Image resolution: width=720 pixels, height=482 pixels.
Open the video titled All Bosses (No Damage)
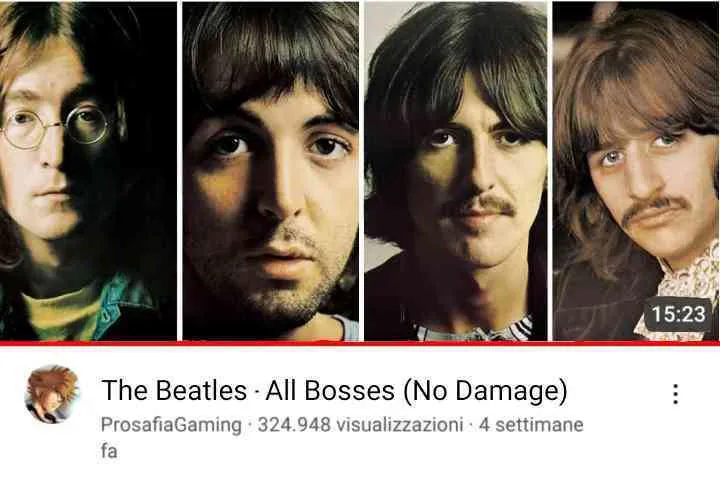(334, 390)
